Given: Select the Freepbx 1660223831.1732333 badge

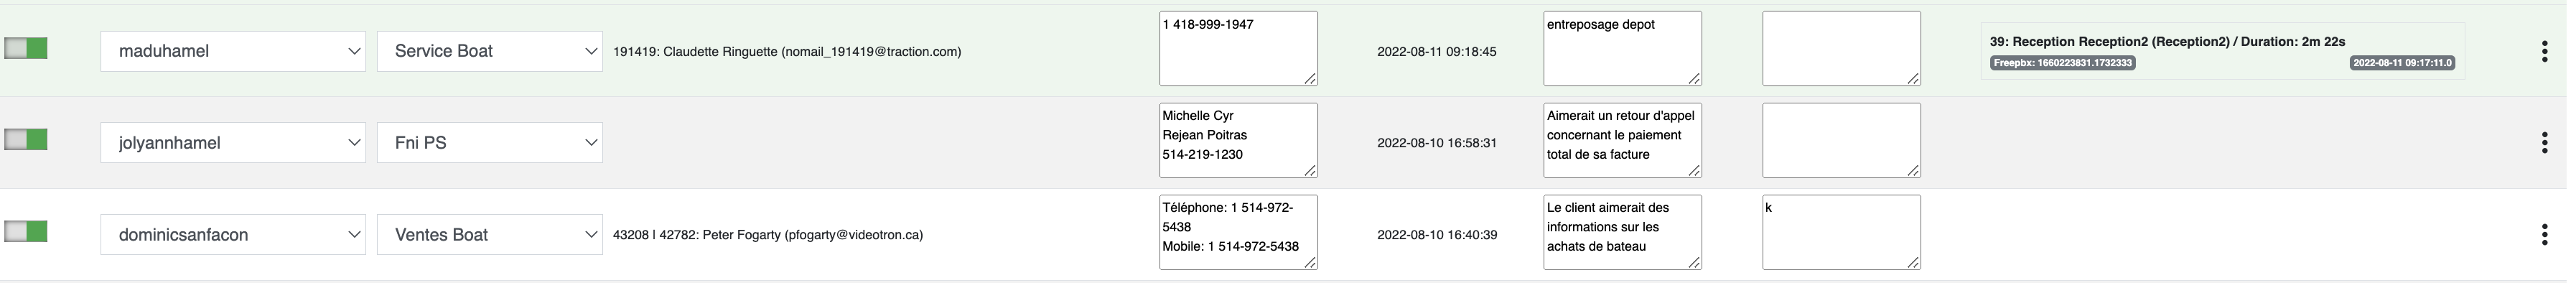Looking at the screenshot, I should pos(2063,62).
